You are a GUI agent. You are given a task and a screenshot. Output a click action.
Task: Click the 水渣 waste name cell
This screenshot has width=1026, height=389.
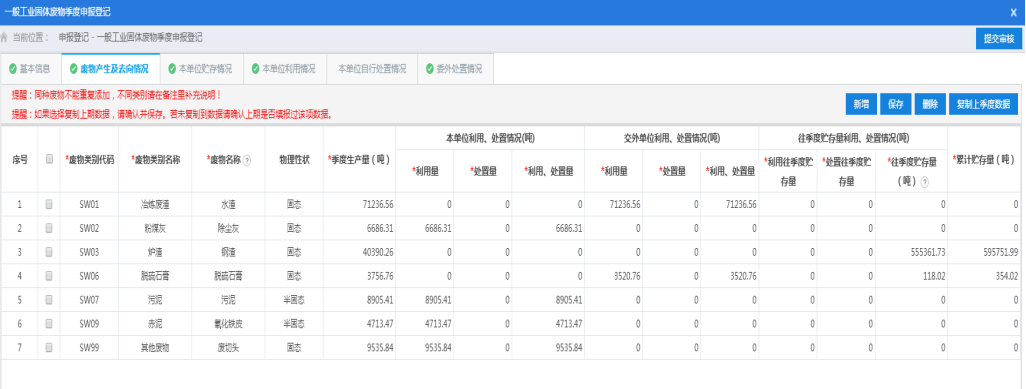tap(228, 204)
